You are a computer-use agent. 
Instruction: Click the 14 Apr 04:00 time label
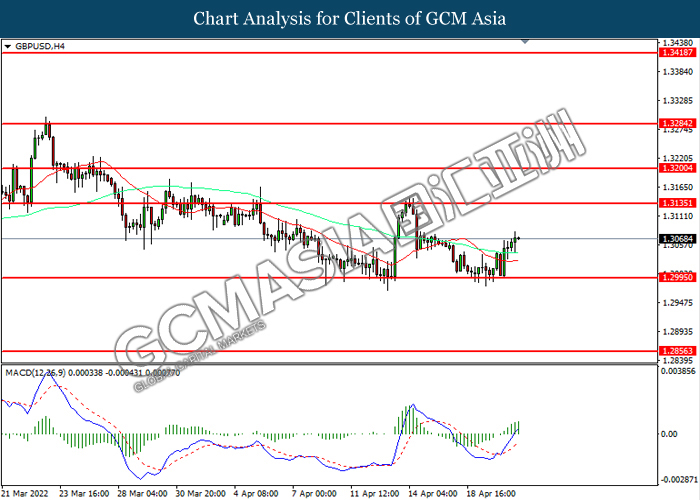click(x=433, y=493)
